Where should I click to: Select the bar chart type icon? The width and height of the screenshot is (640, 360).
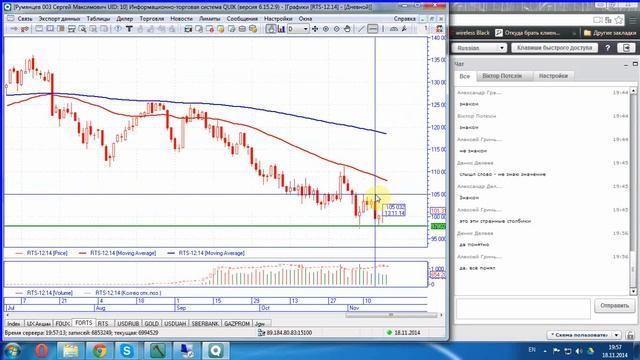281,29
